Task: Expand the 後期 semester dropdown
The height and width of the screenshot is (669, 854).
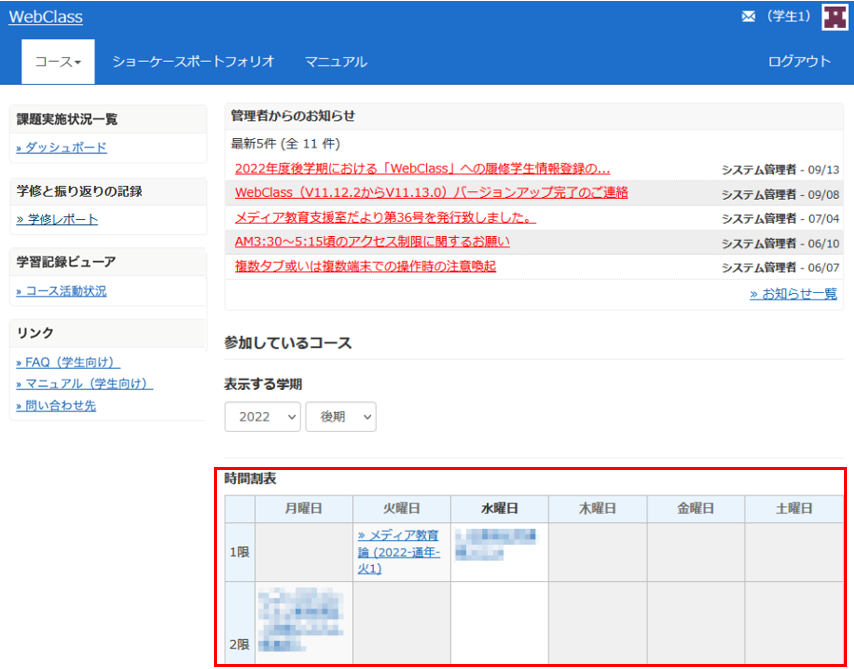Action: pos(340,417)
